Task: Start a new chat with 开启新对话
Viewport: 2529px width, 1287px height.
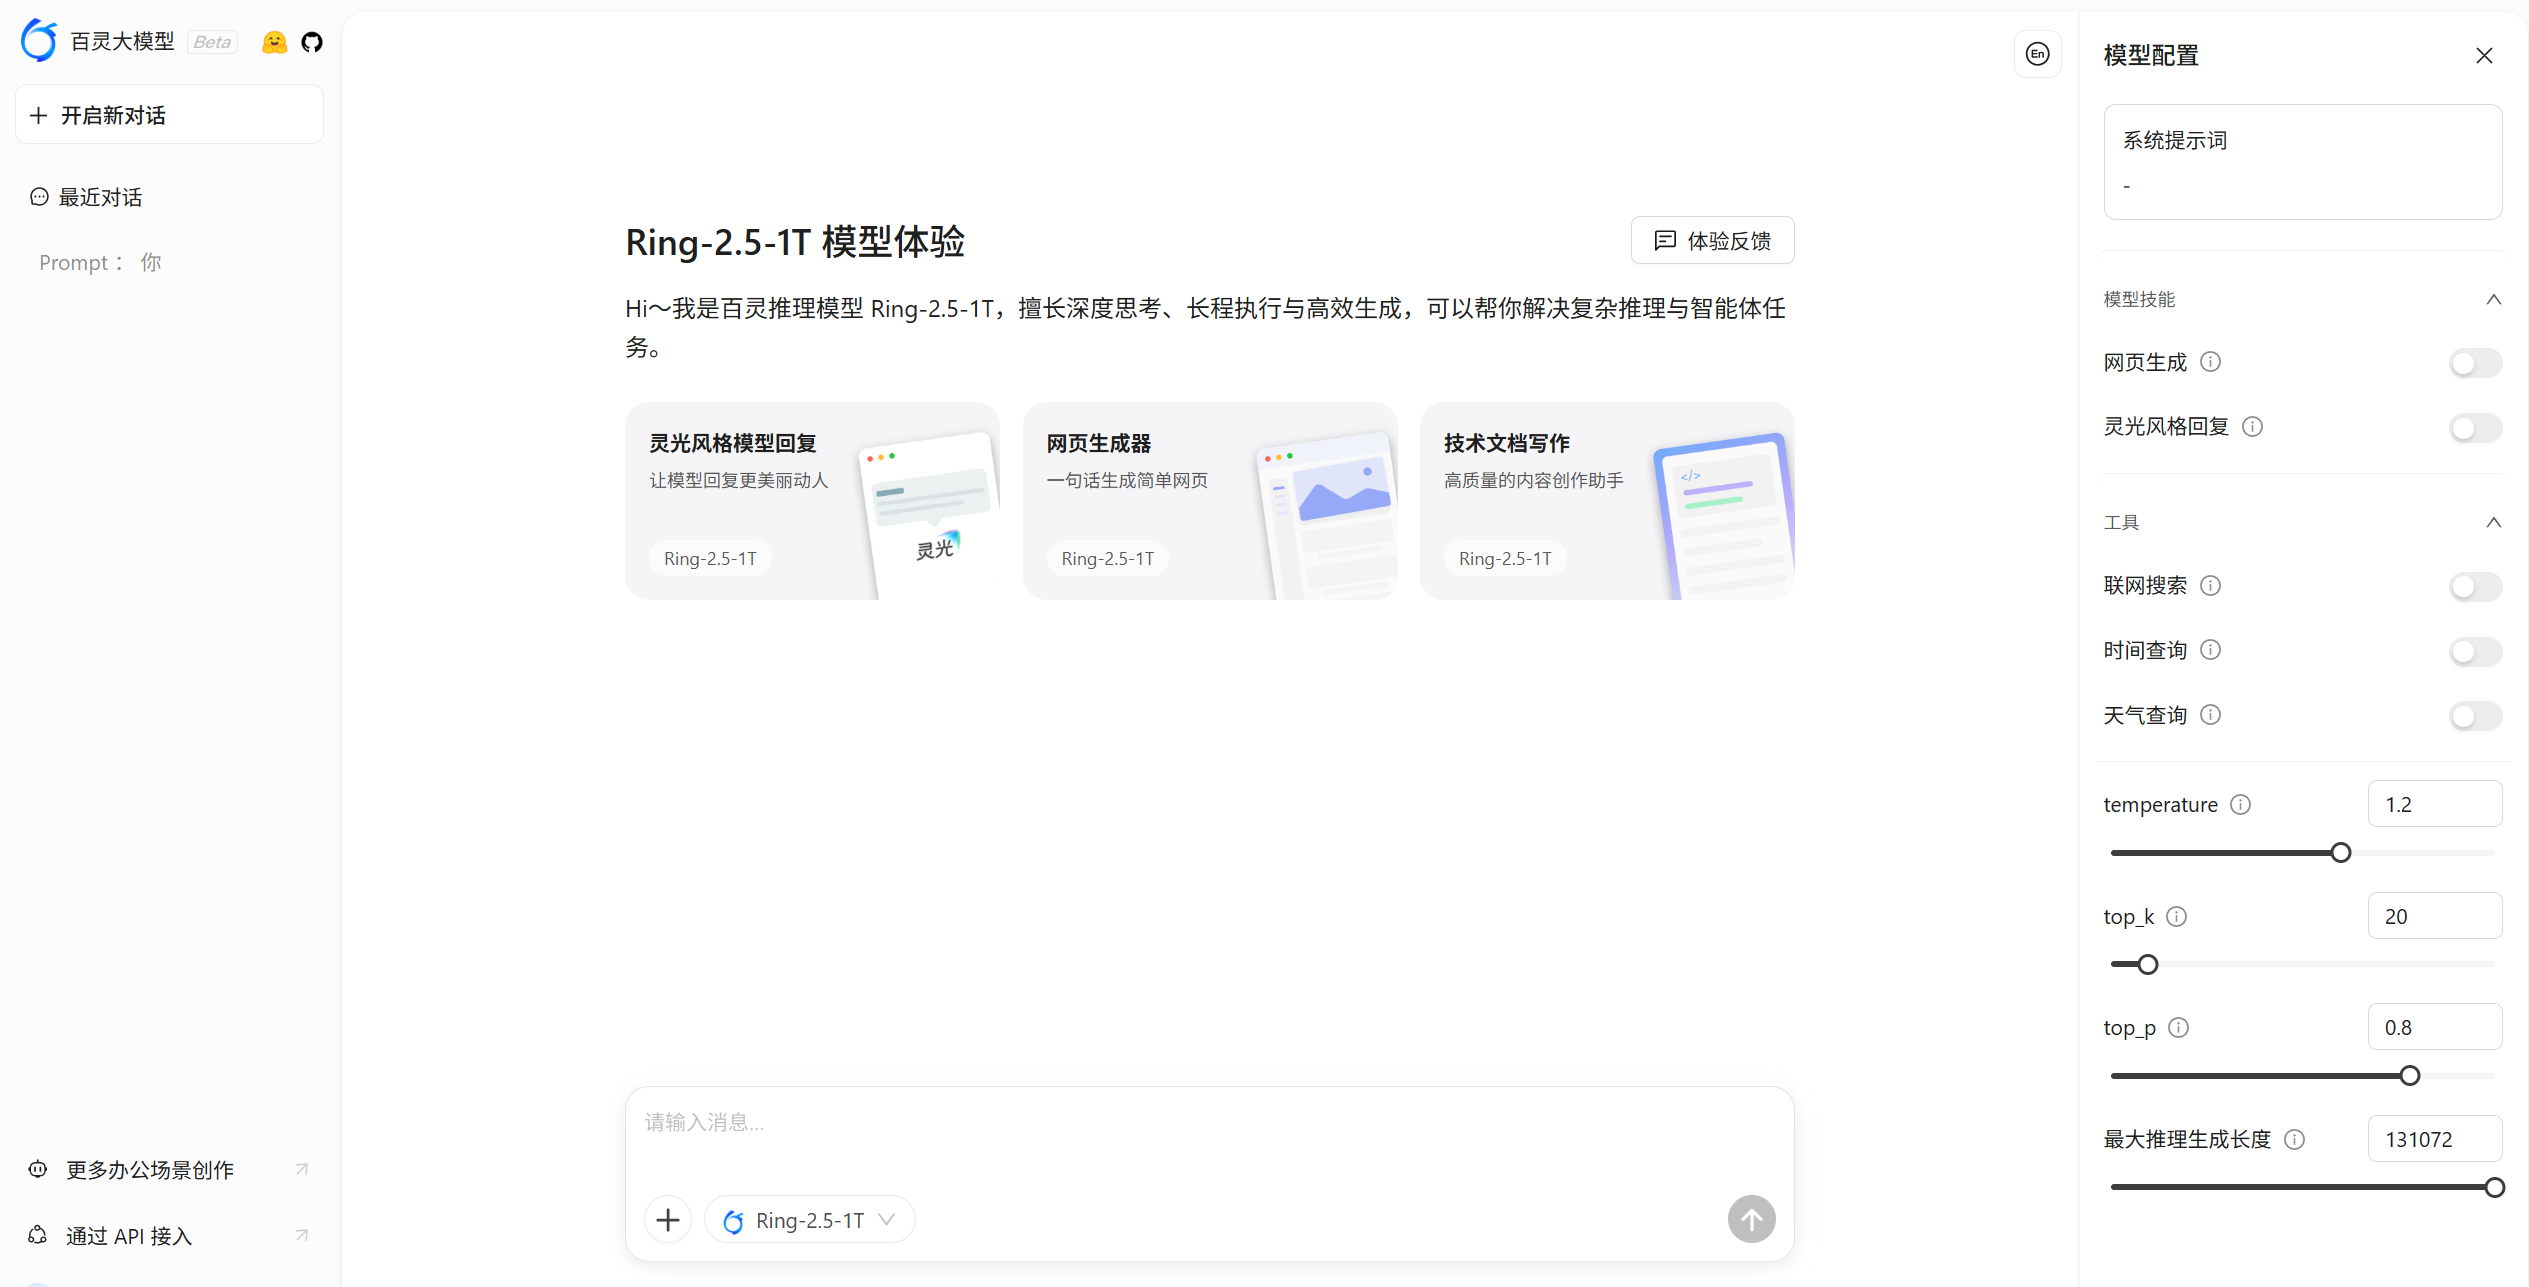Action: [169, 115]
